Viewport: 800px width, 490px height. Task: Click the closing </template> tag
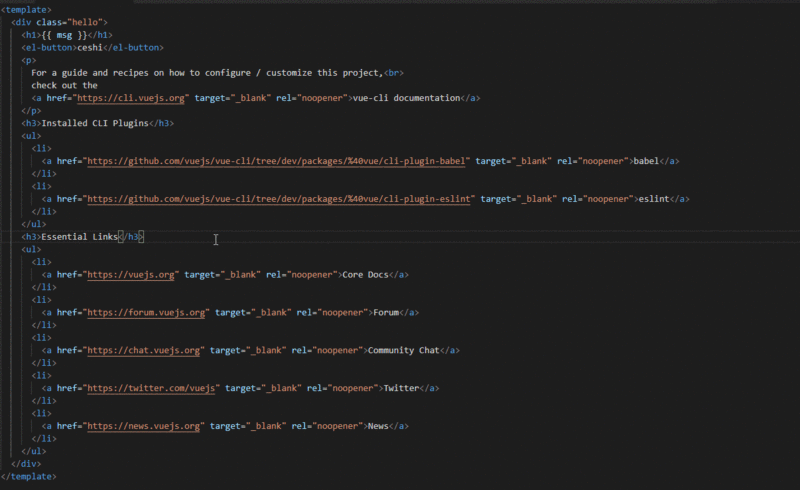[x=29, y=476]
